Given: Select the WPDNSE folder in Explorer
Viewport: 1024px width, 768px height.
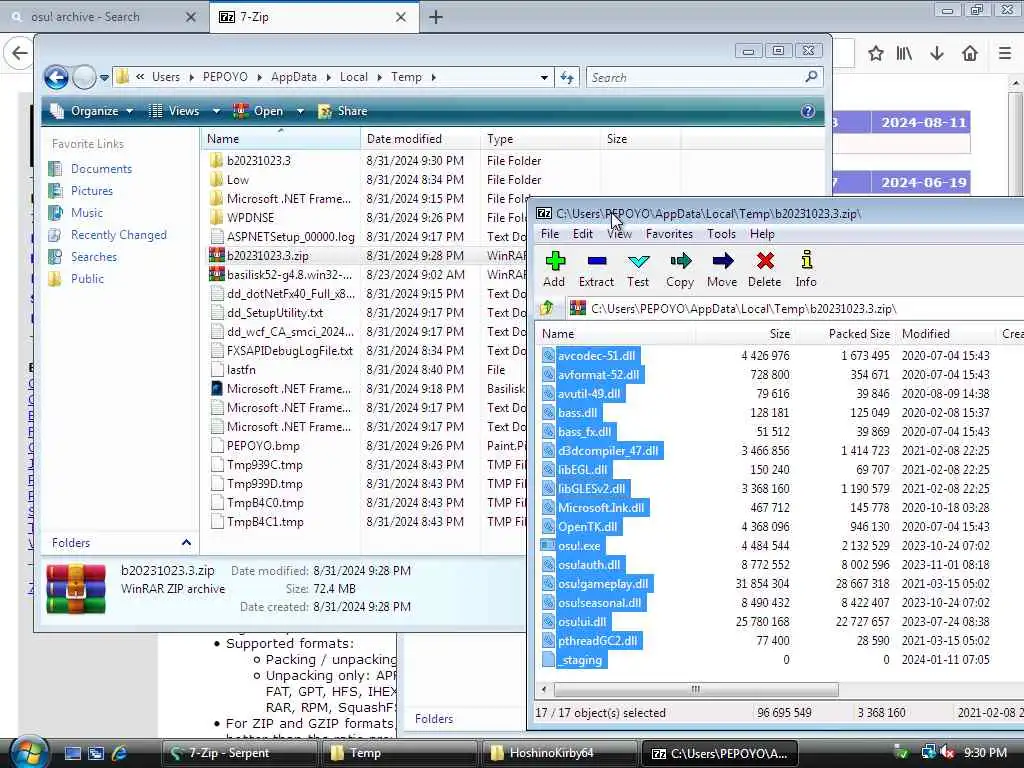Looking at the screenshot, I should [250, 218].
